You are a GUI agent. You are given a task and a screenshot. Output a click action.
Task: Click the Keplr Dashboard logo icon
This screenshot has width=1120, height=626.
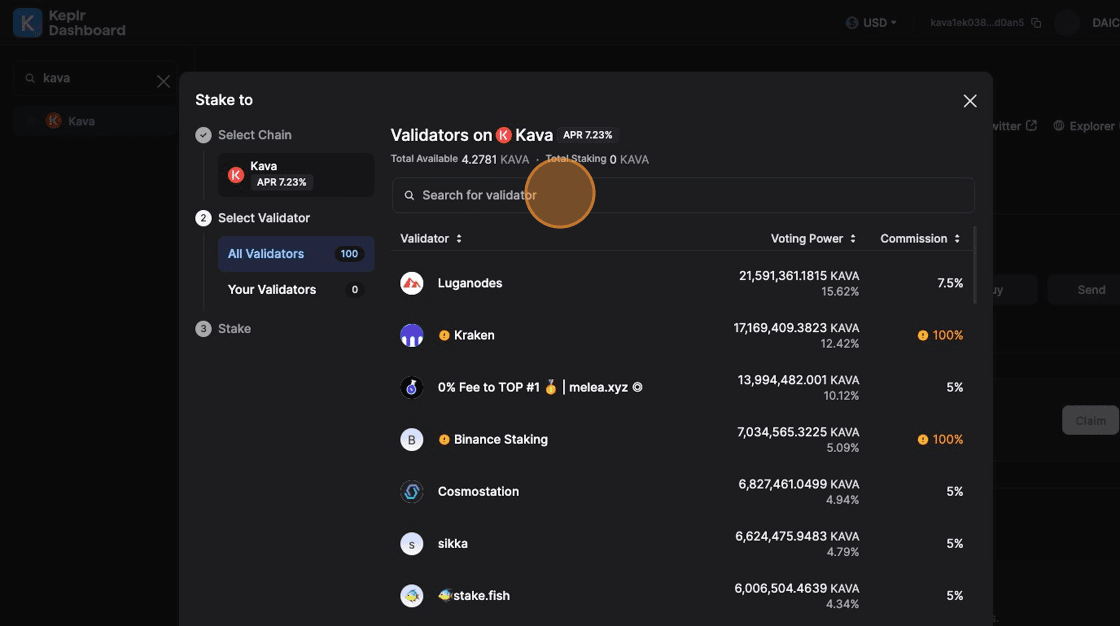point(27,22)
